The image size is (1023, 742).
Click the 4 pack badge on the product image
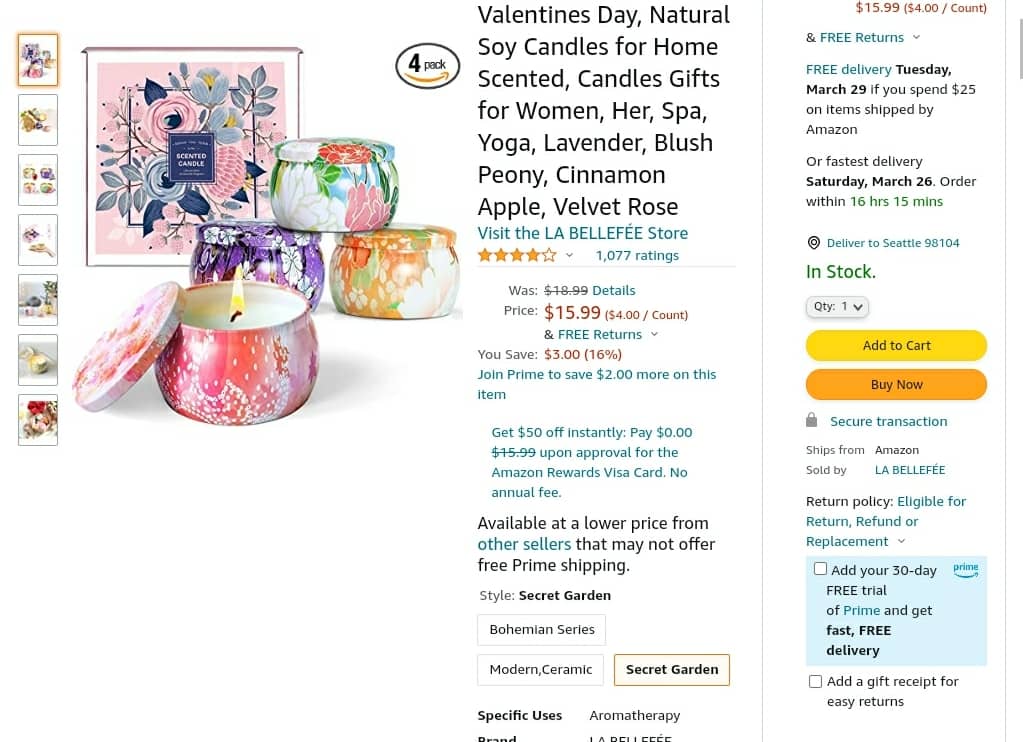427,66
